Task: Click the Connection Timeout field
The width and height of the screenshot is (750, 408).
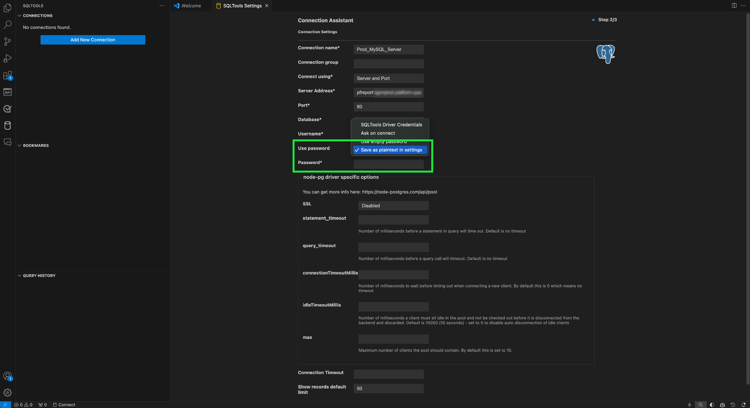Action: click(x=388, y=374)
